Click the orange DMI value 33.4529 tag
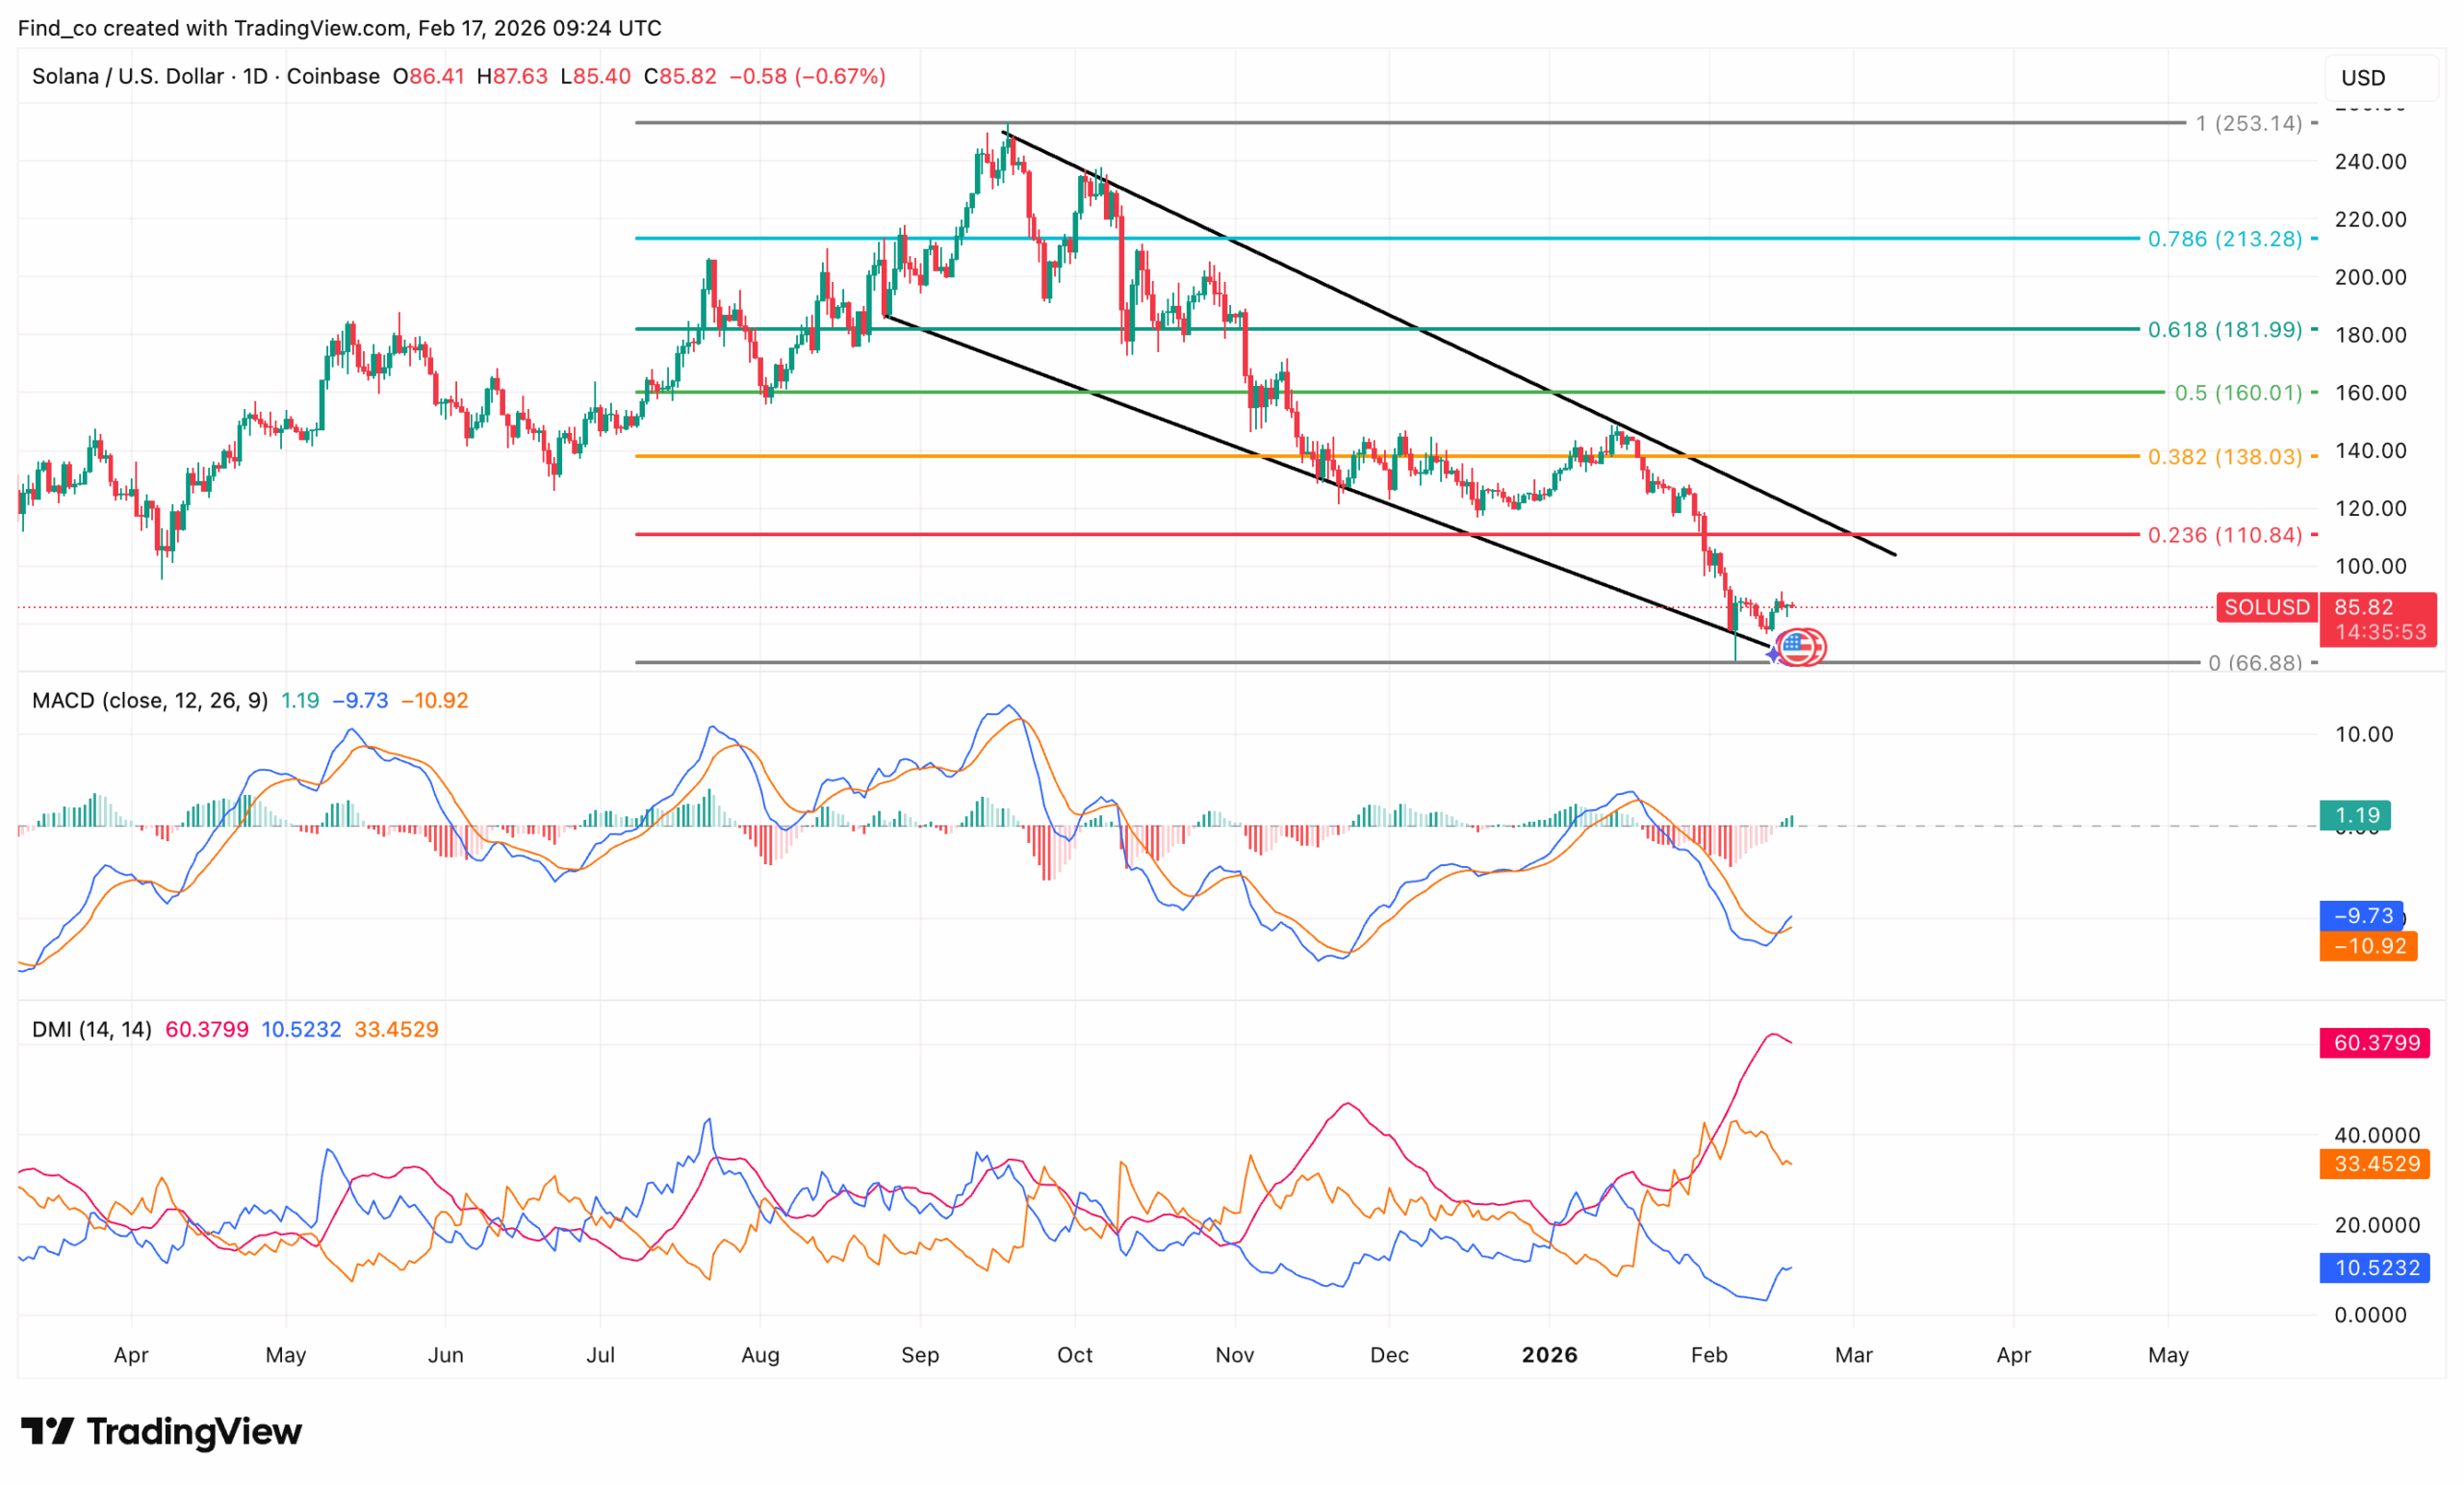Viewport: 2464px width, 1485px height. pyautogui.click(x=2374, y=1164)
